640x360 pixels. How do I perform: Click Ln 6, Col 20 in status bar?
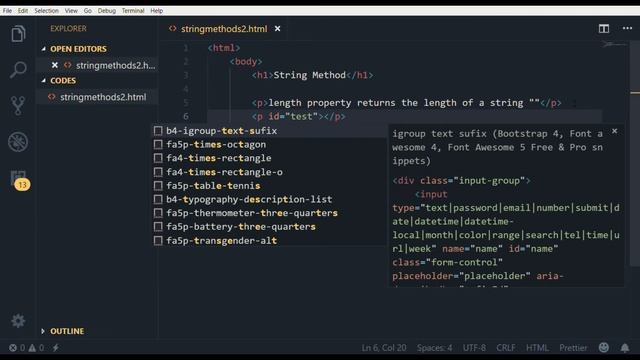[x=384, y=348]
